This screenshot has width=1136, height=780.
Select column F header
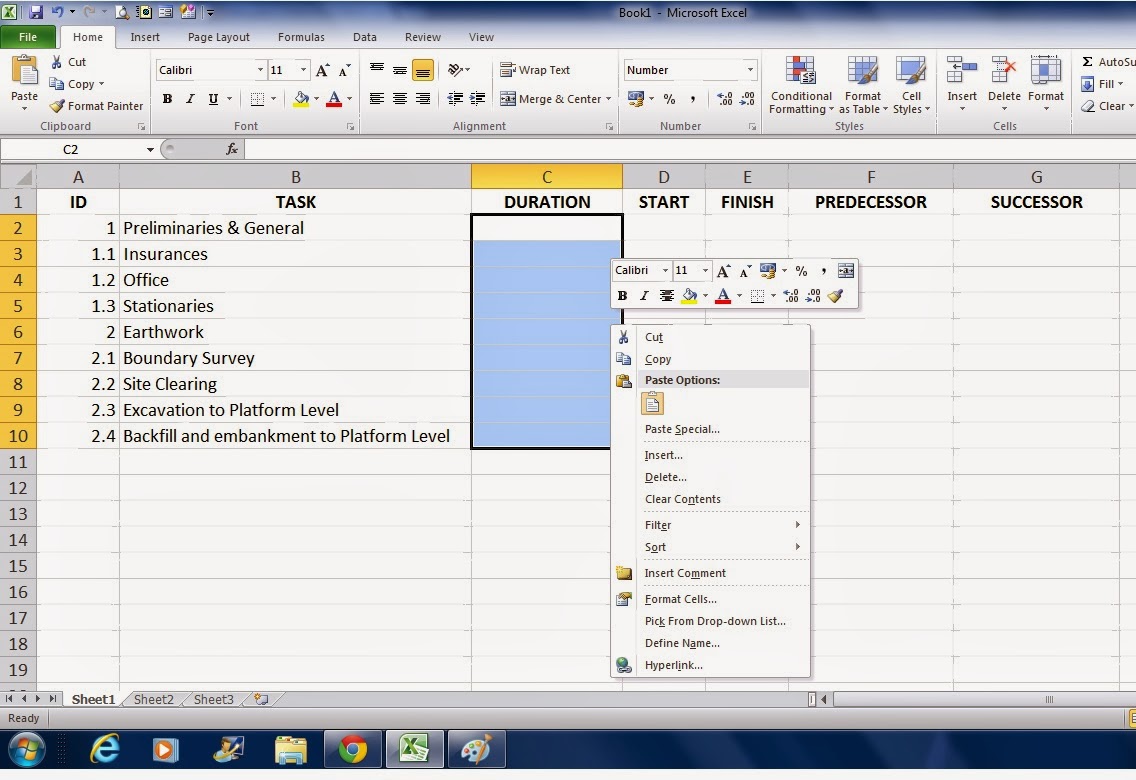tap(871, 177)
